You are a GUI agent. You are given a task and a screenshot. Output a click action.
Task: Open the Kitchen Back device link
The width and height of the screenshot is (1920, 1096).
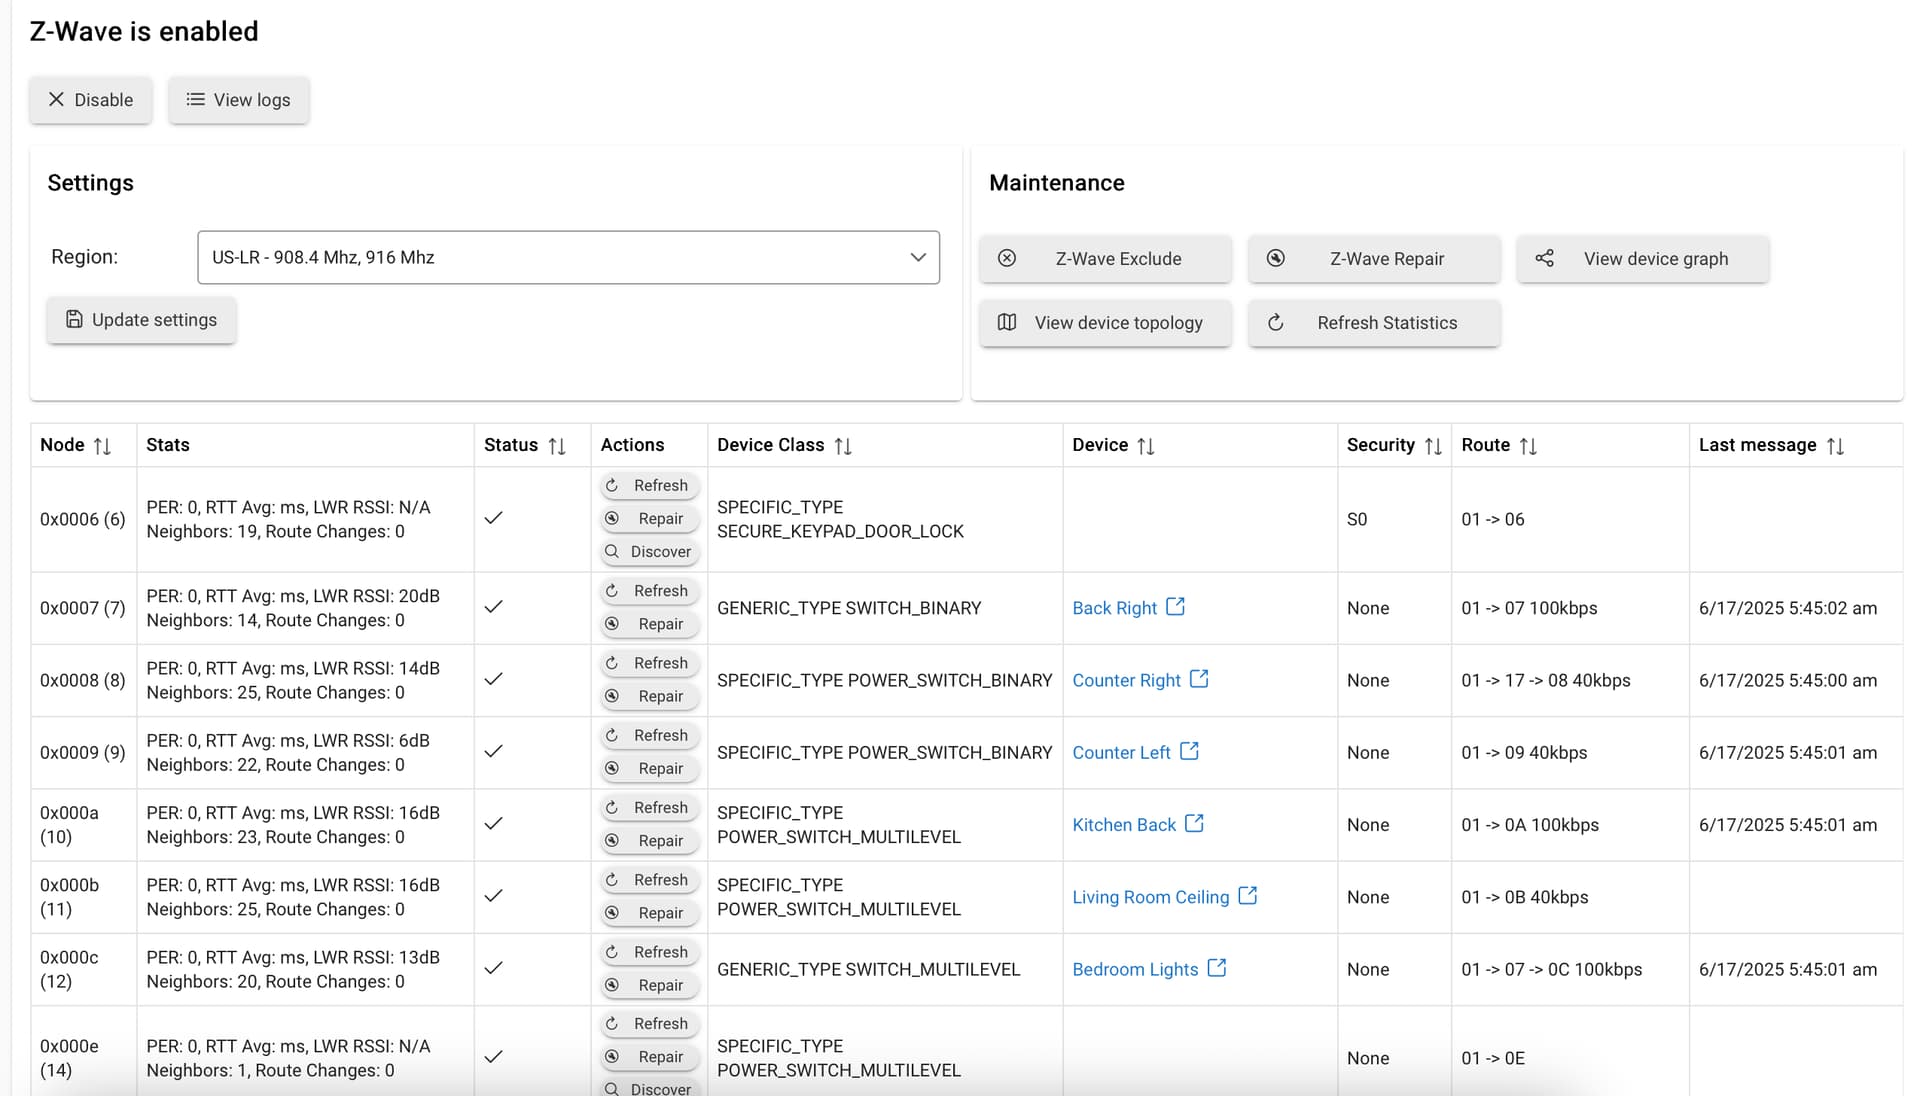1124,825
